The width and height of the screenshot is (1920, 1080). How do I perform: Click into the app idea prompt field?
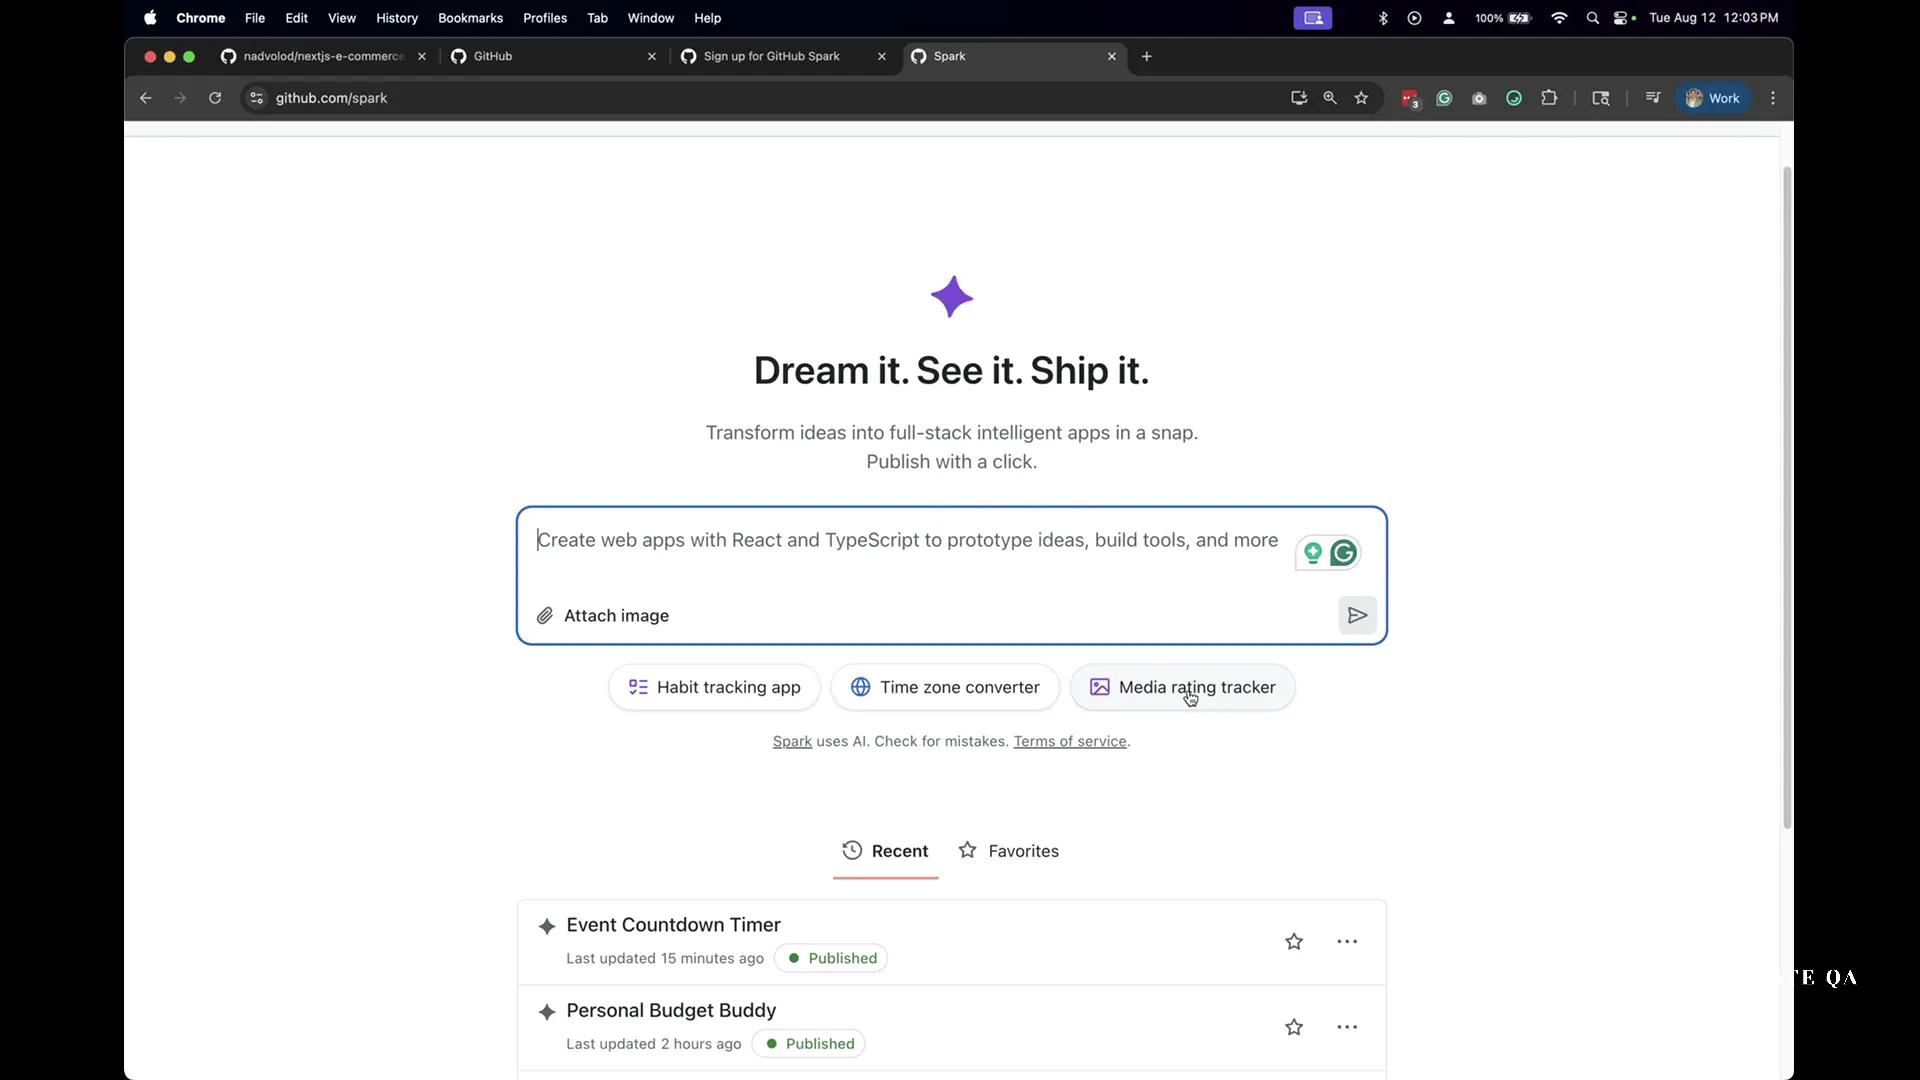(x=905, y=541)
